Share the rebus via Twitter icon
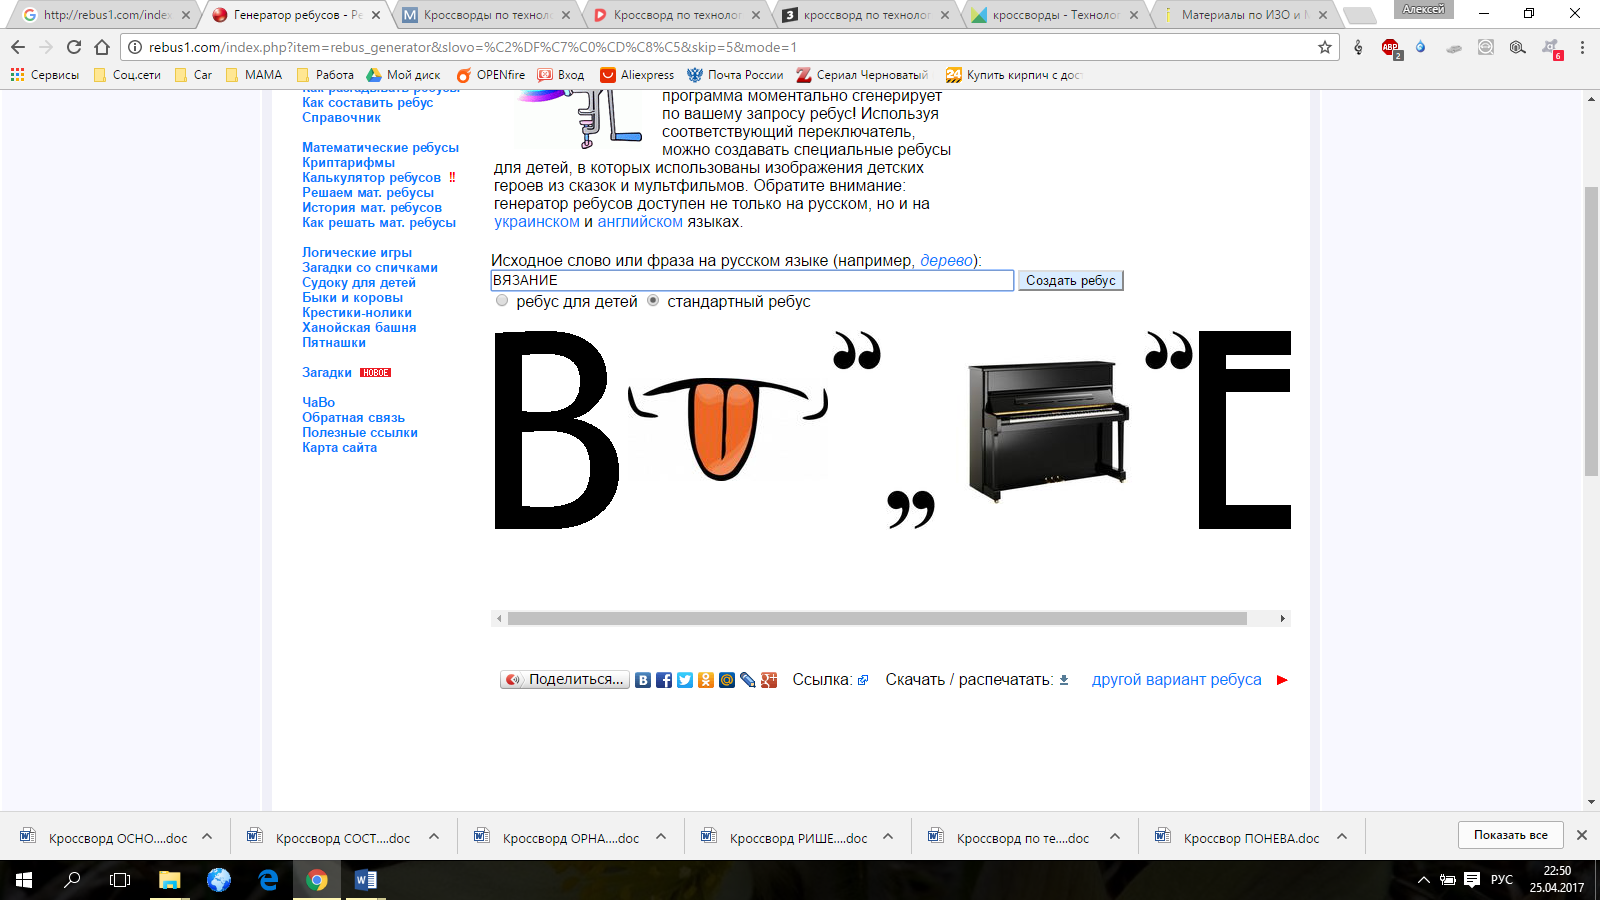This screenshot has width=1600, height=900. (x=685, y=680)
